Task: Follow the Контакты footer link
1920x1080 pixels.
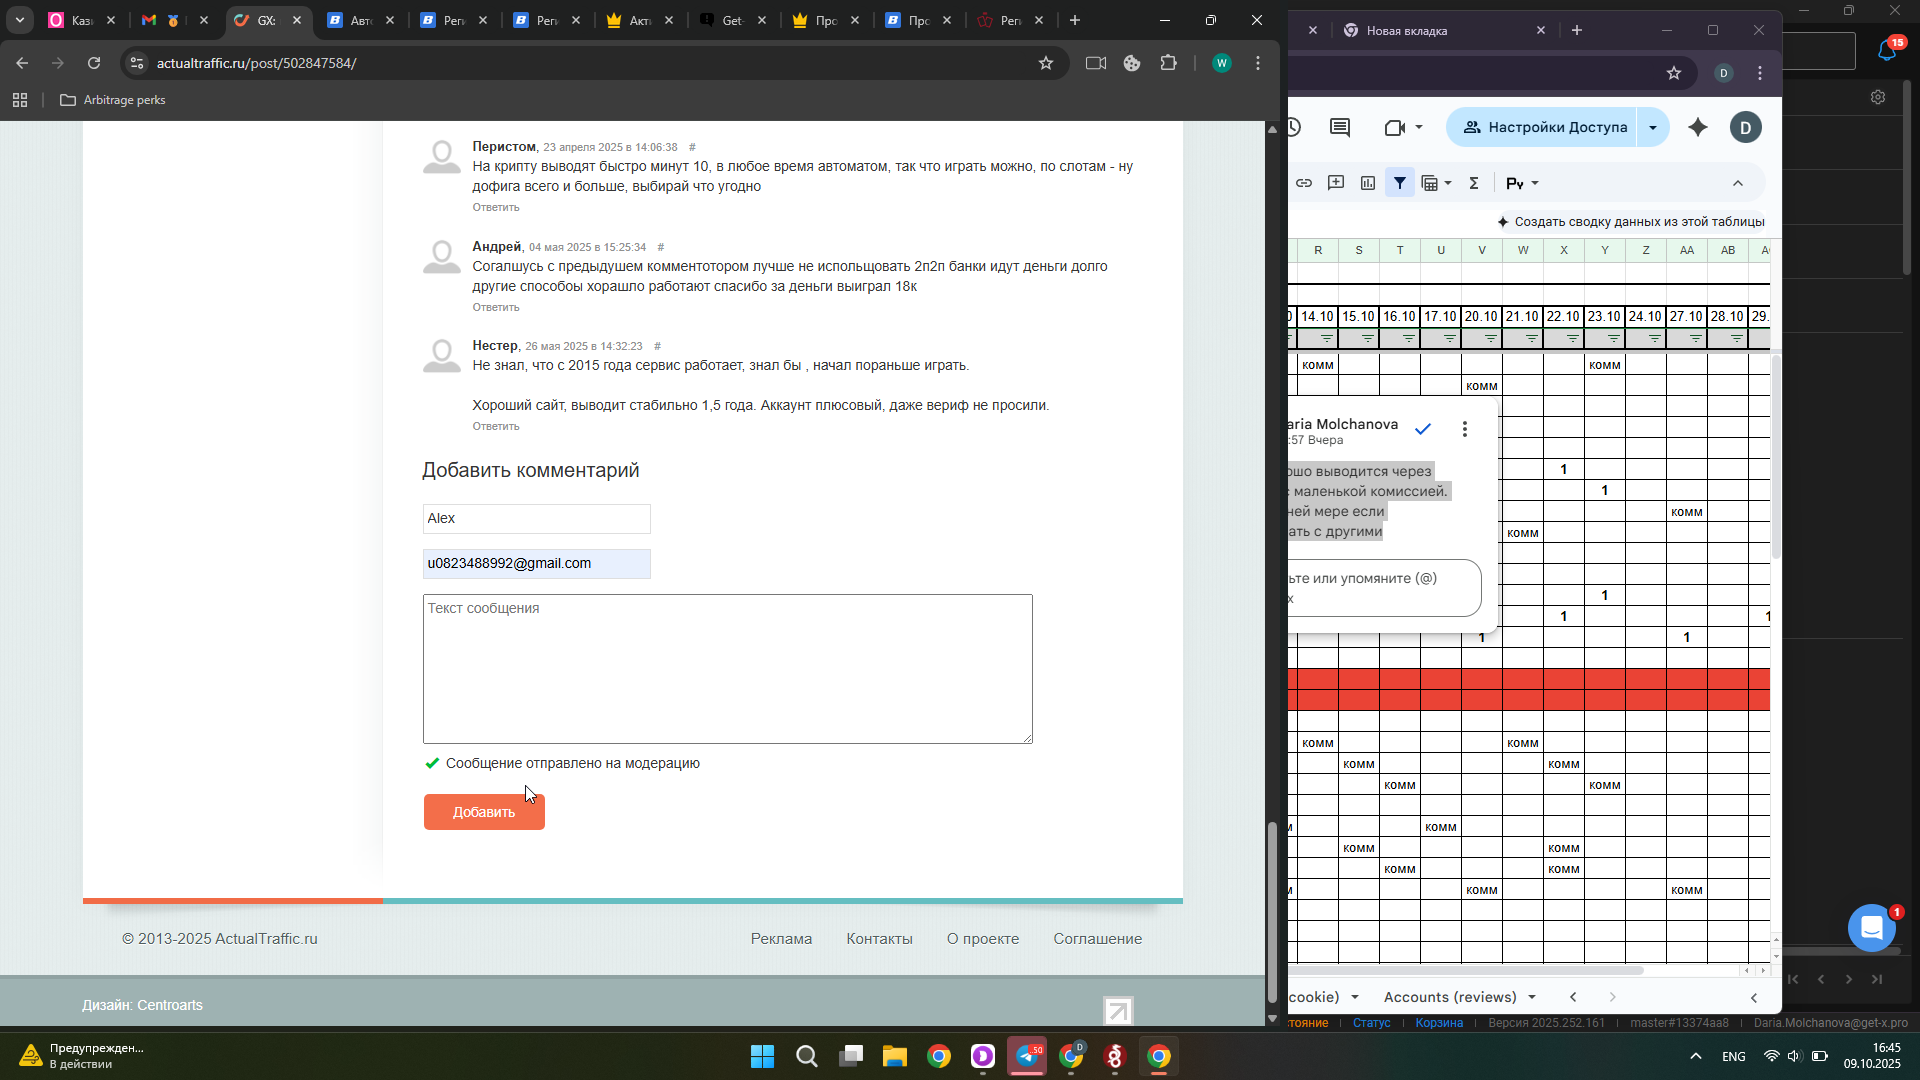Action: pyautogui.click(x=879, y=939)
